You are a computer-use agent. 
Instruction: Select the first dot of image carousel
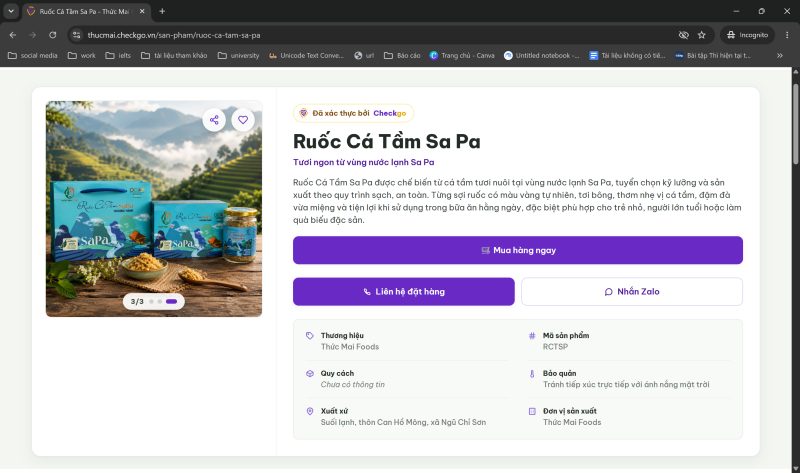pyautogui.click(x=152, y=302)
